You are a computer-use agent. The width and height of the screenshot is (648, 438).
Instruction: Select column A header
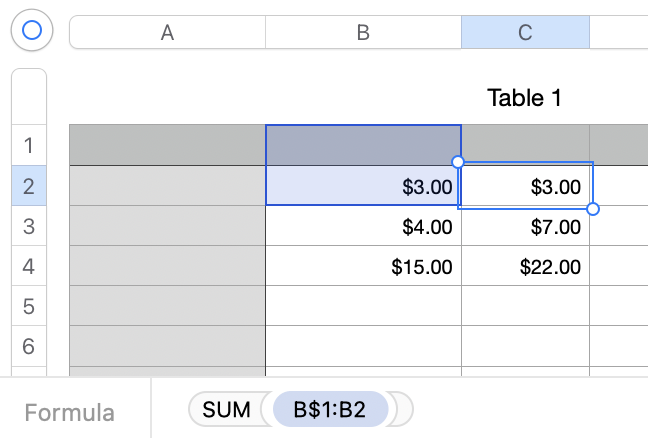click(167, 33)
